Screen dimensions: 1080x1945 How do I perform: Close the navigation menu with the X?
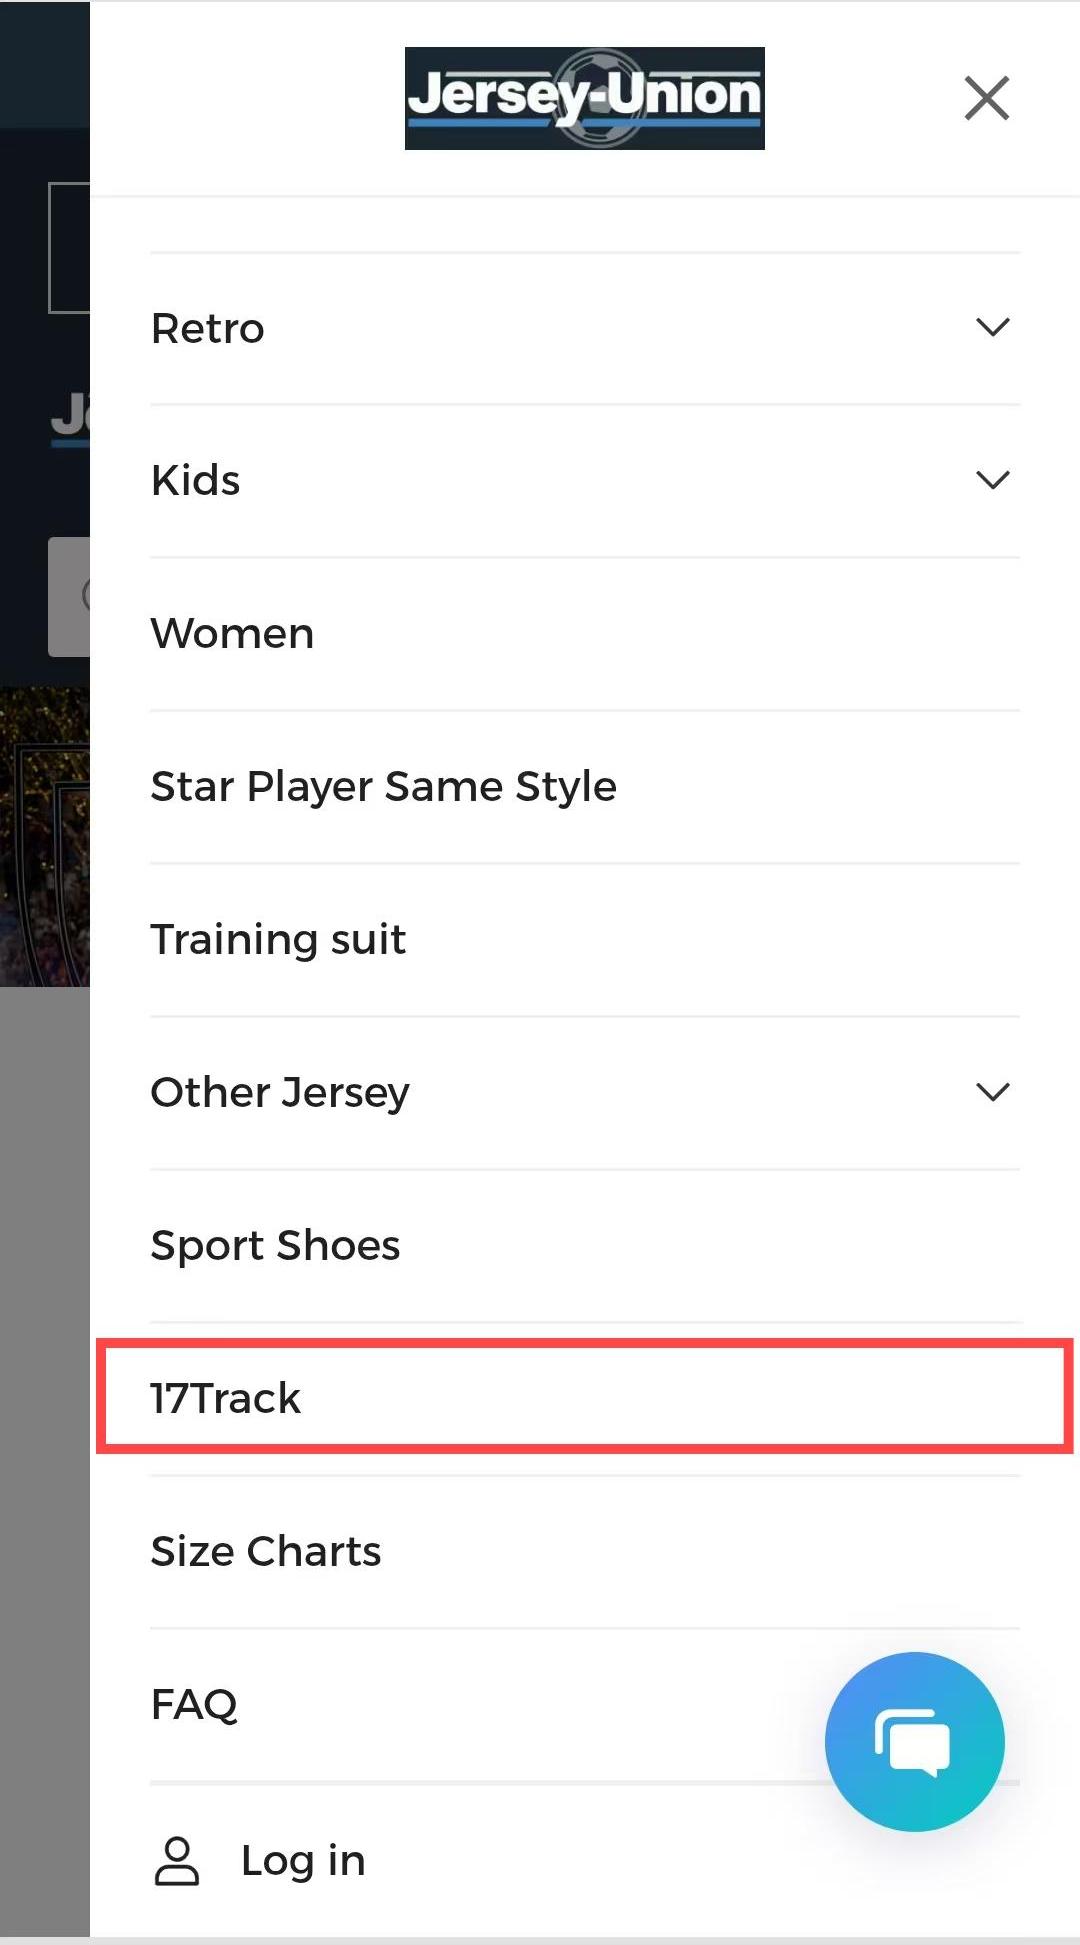[987, 98]
